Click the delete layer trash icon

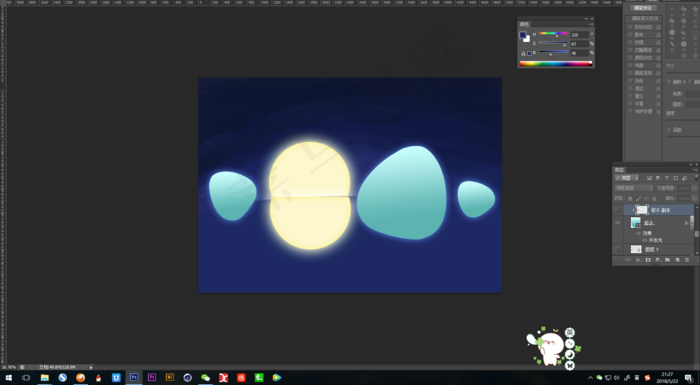[x=687, y=260]
